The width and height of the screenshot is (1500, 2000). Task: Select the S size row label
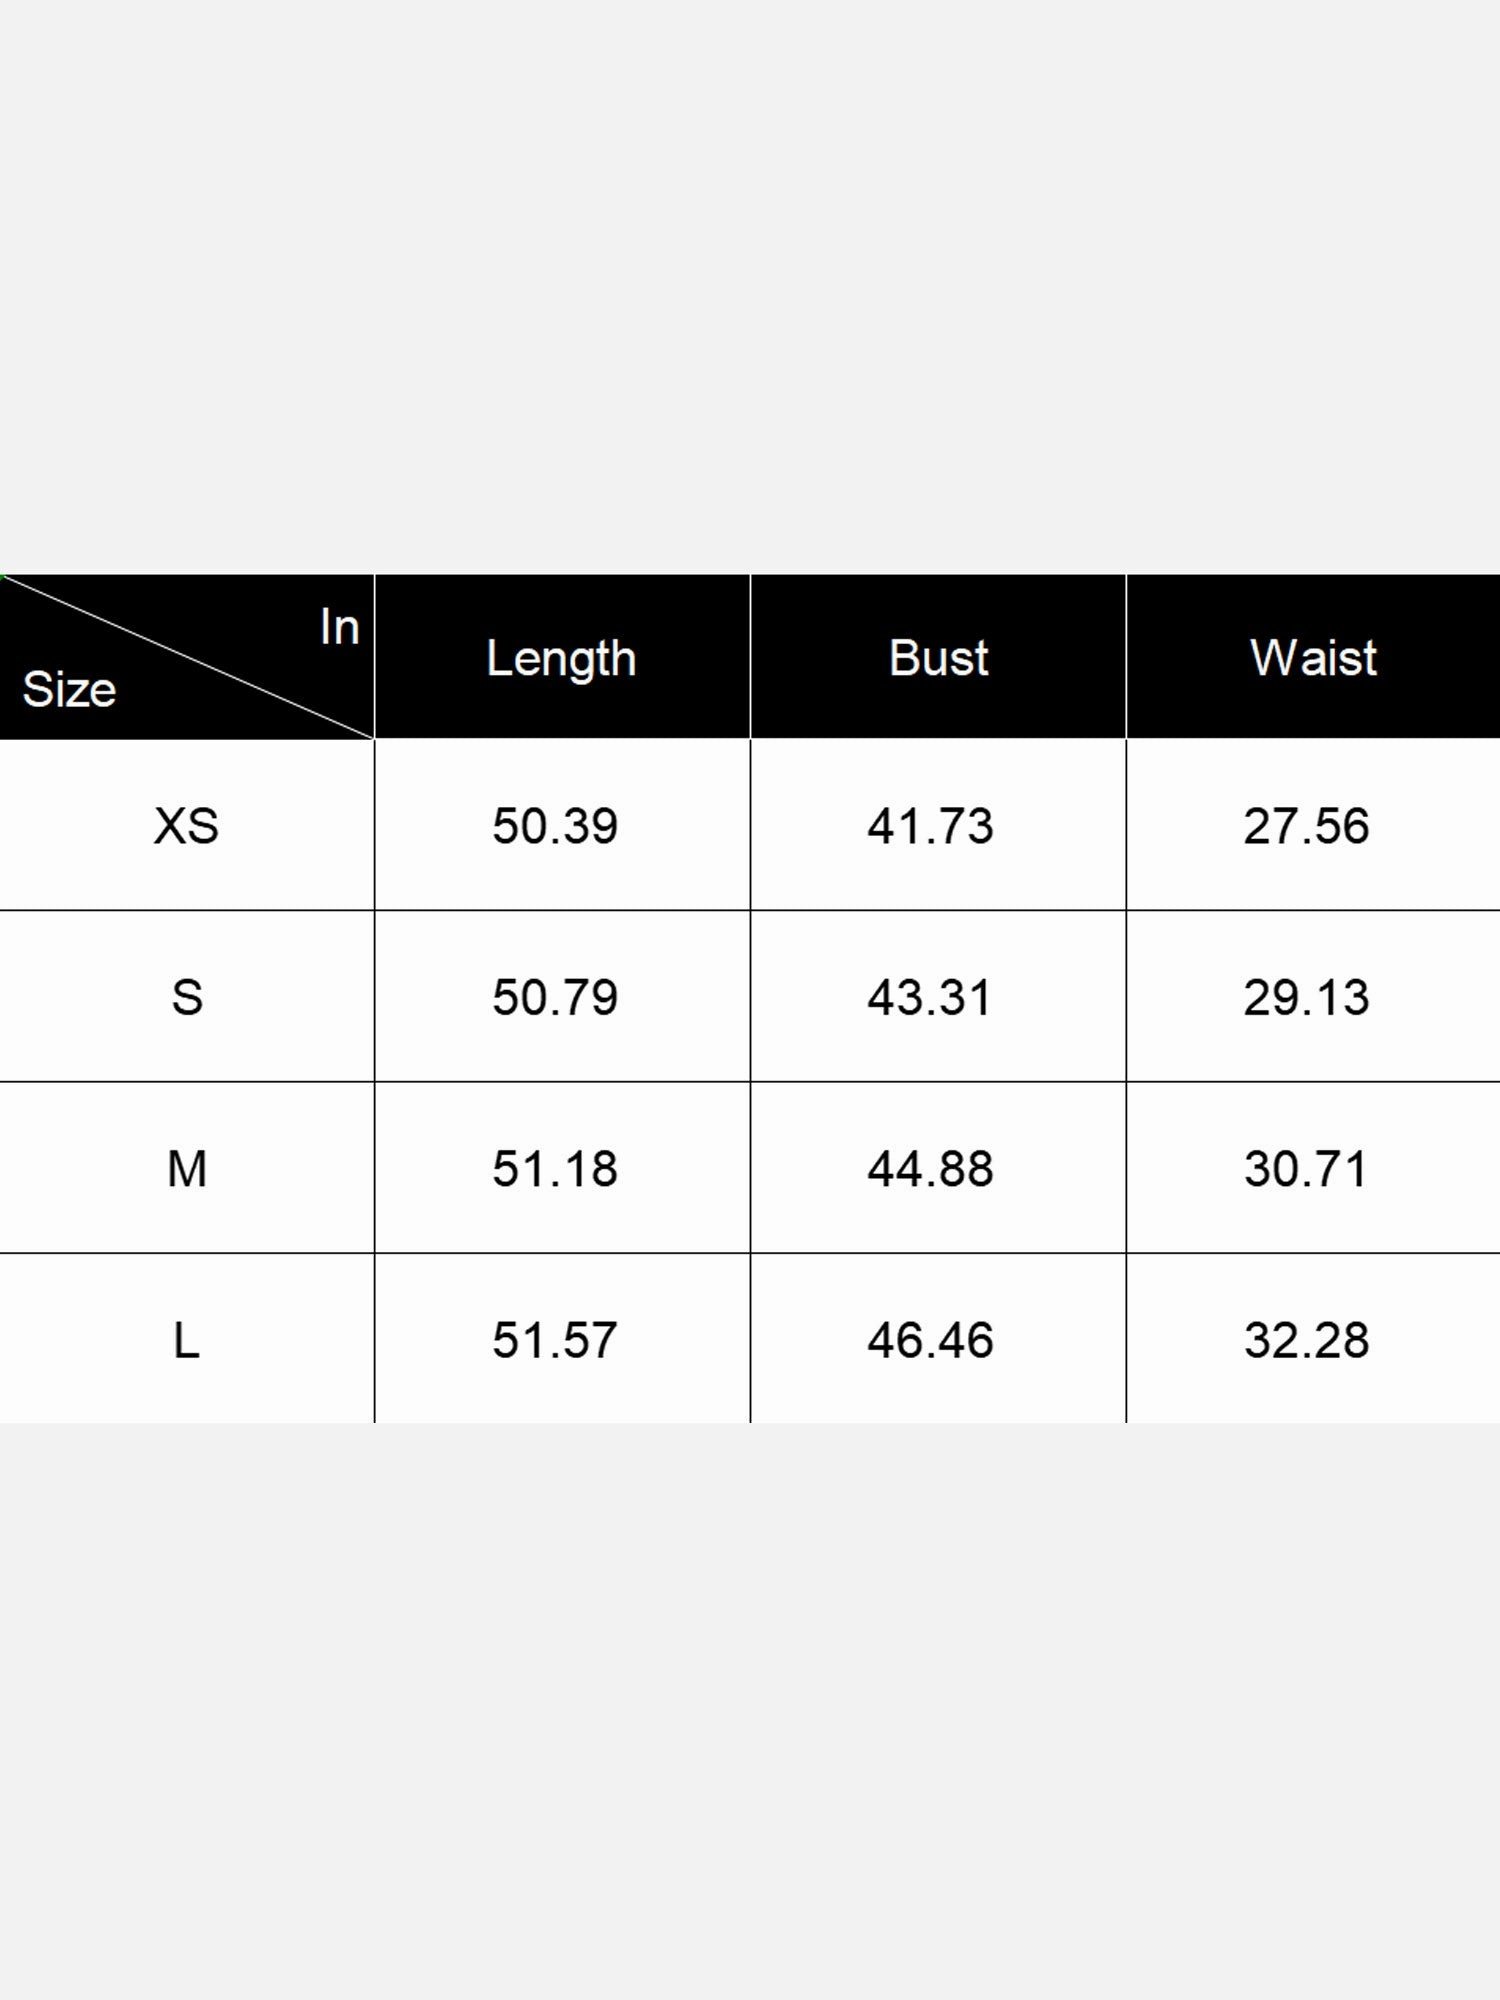click(187, 997)
